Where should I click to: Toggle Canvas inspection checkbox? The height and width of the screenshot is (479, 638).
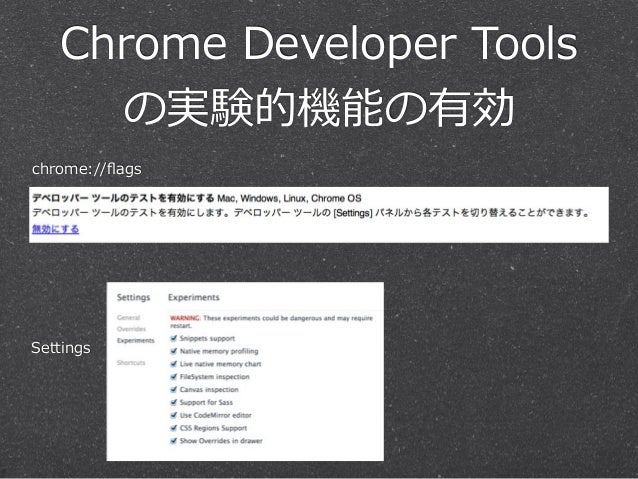click(x=174, y=389)
